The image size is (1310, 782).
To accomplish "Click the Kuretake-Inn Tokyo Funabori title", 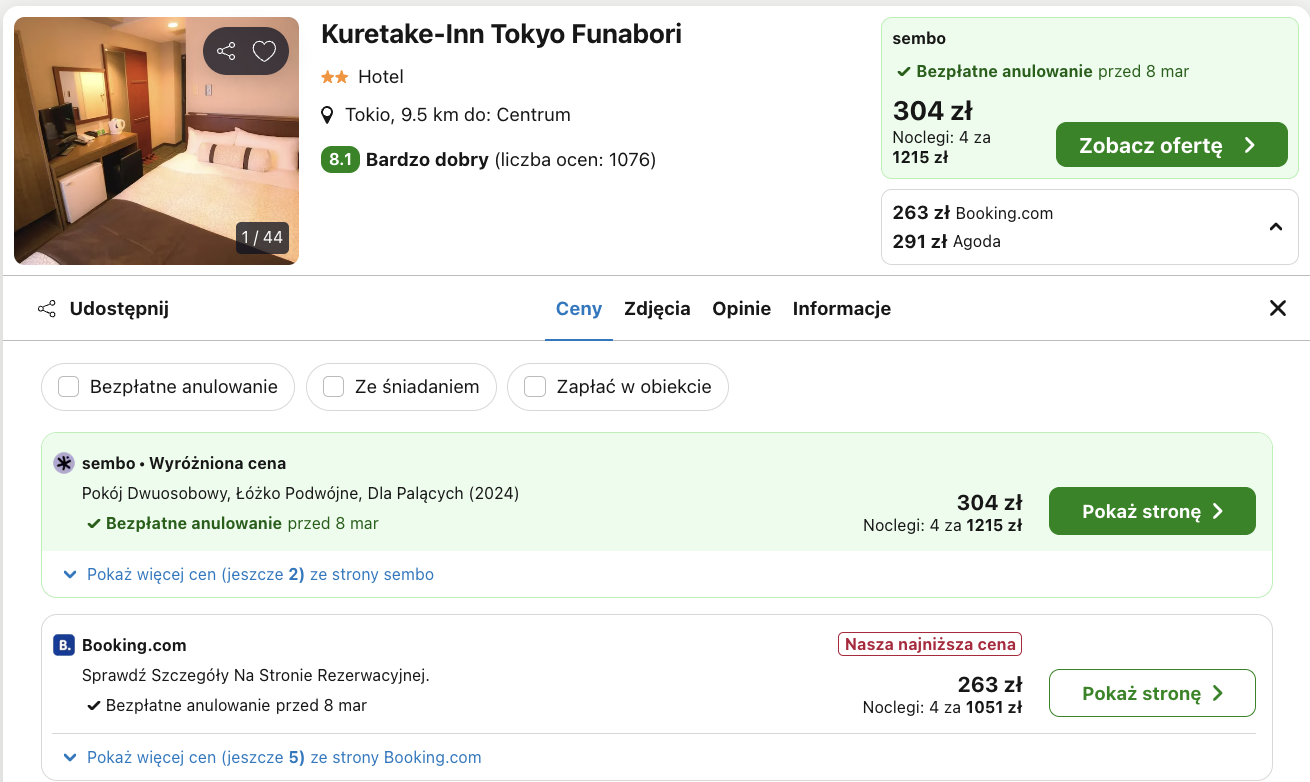I will click(501, 34).
